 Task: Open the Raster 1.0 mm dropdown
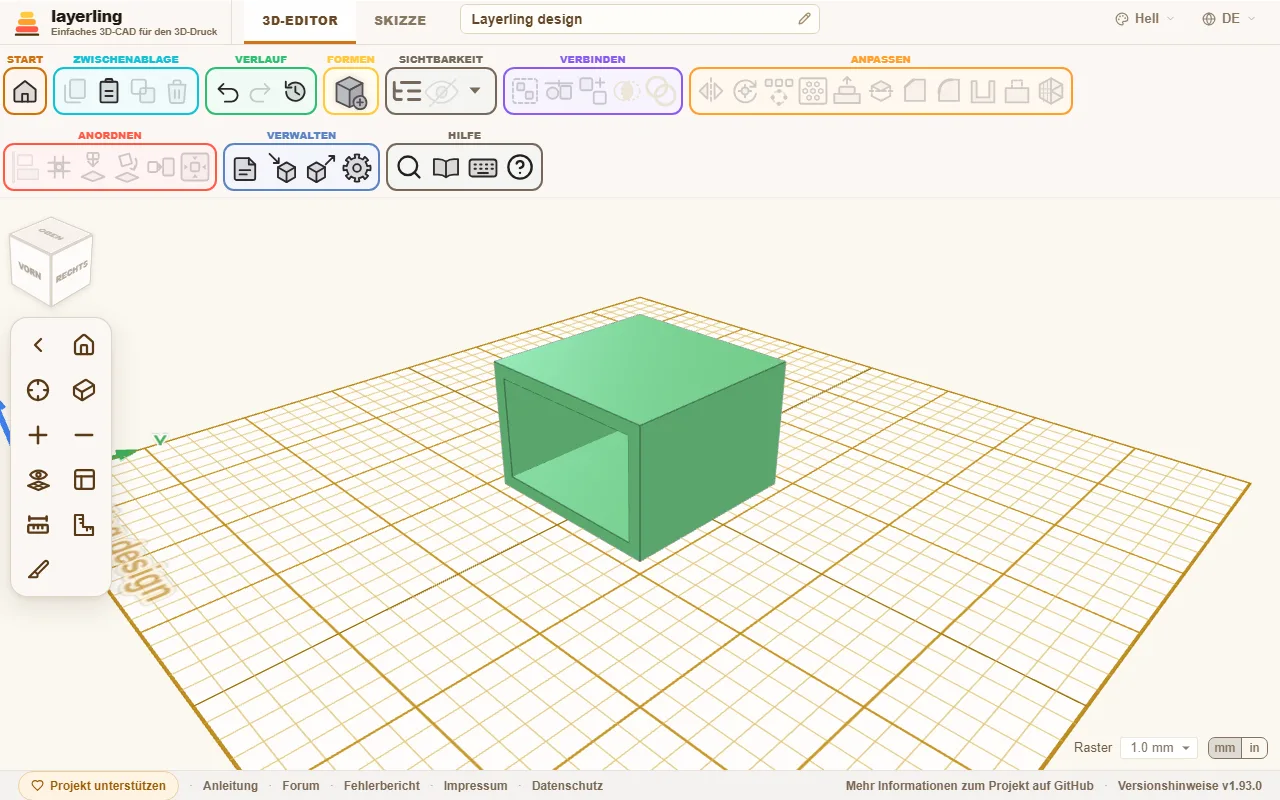coord(1159,748)
